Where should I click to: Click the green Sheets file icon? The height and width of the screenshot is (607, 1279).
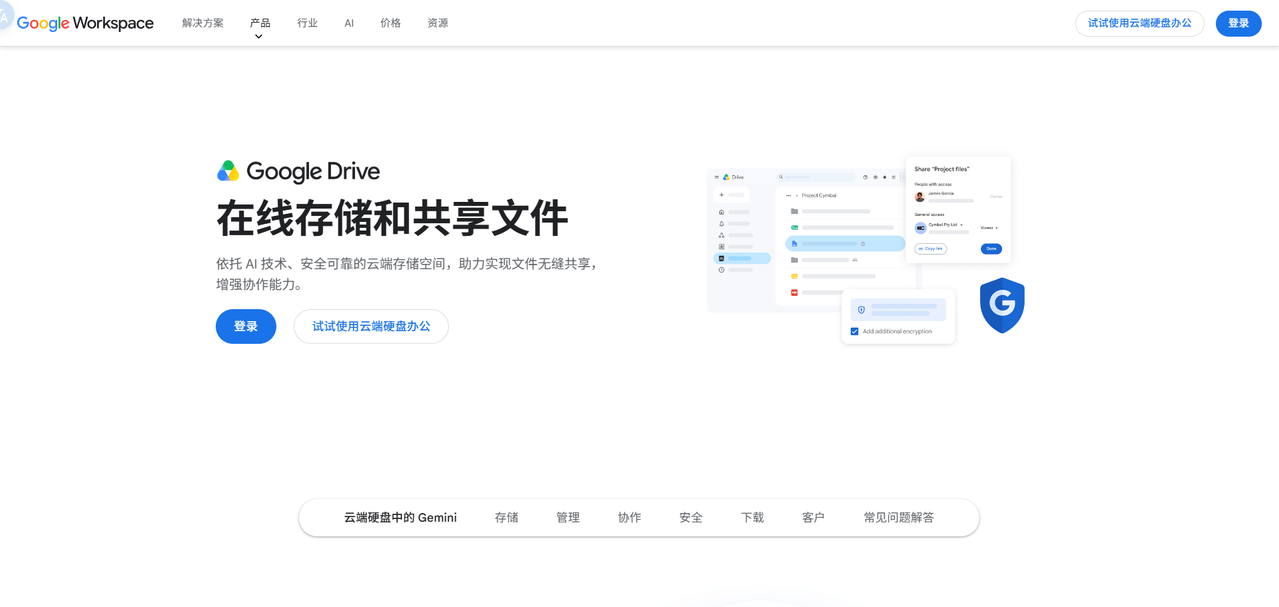794,227
